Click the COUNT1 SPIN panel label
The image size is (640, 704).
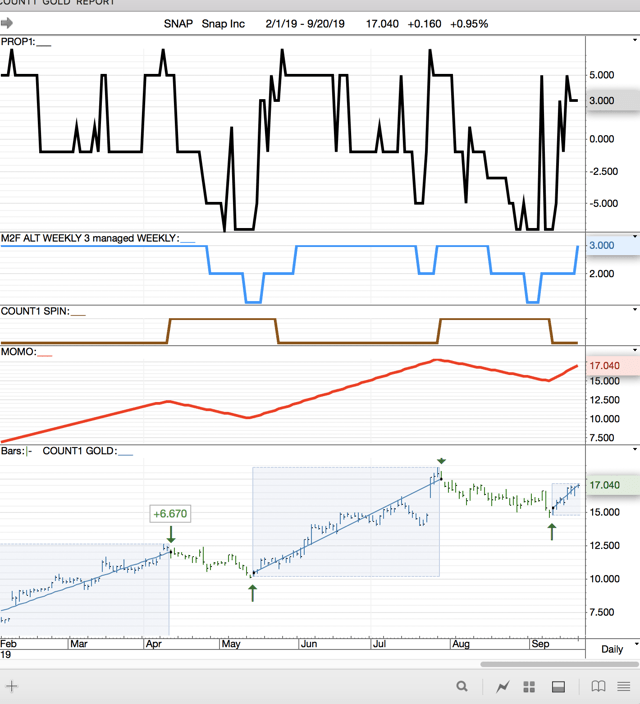(x=35, y=311)
